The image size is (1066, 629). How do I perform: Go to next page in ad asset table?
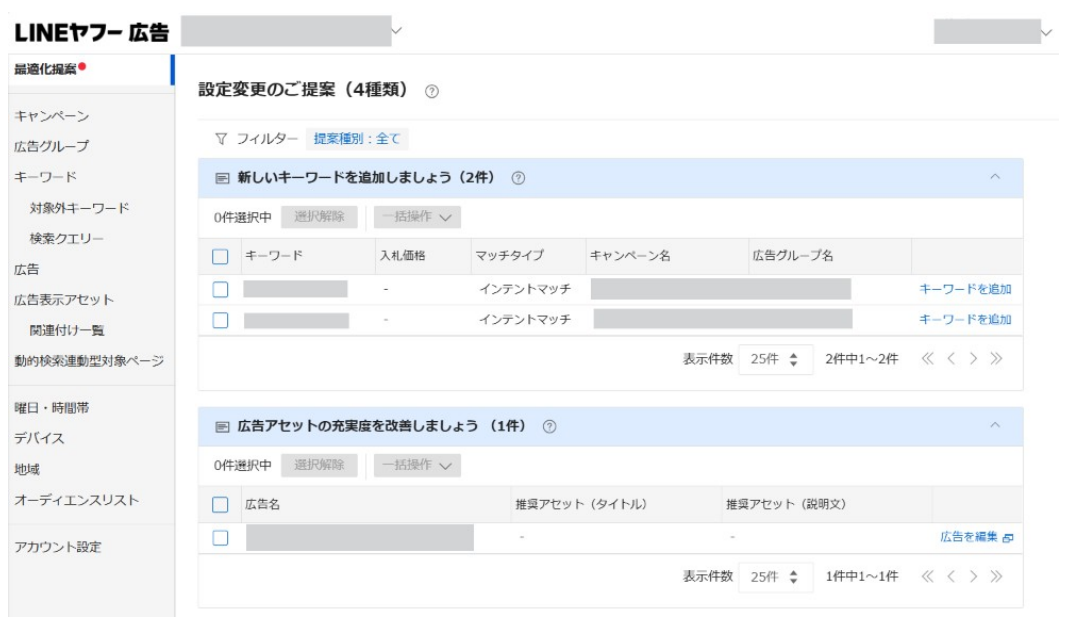pyautogui.click(x=973, y=577)
